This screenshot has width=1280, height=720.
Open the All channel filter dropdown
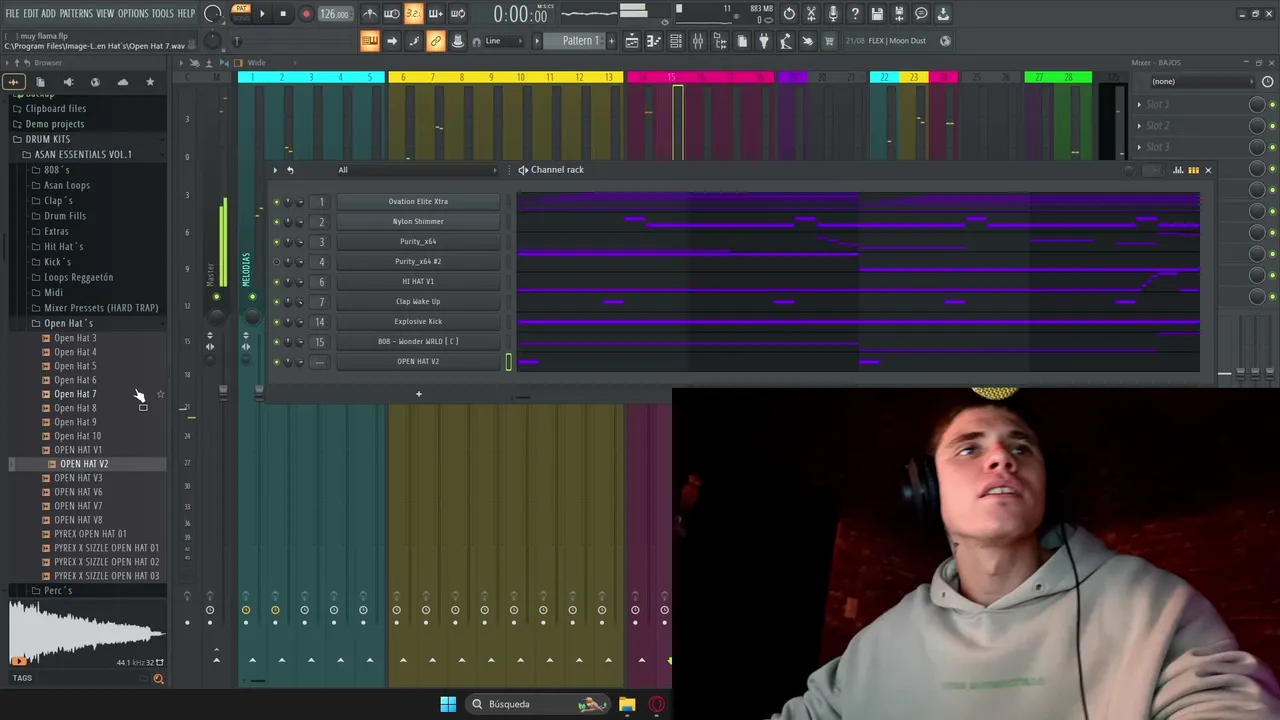(417, 170)
